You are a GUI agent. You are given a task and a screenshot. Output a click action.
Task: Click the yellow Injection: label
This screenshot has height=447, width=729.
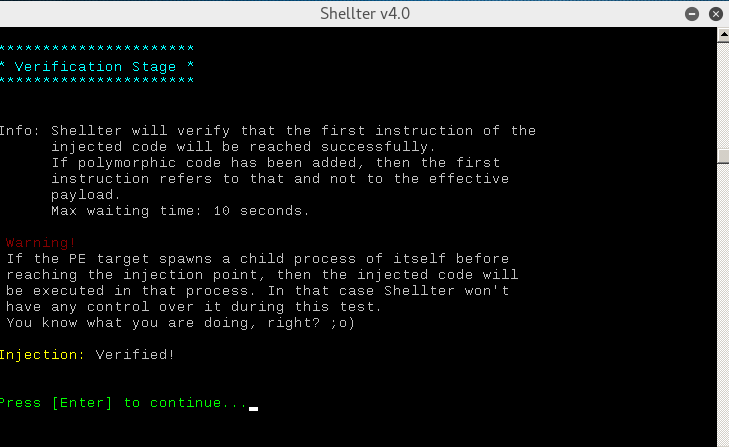pos(42,355)
